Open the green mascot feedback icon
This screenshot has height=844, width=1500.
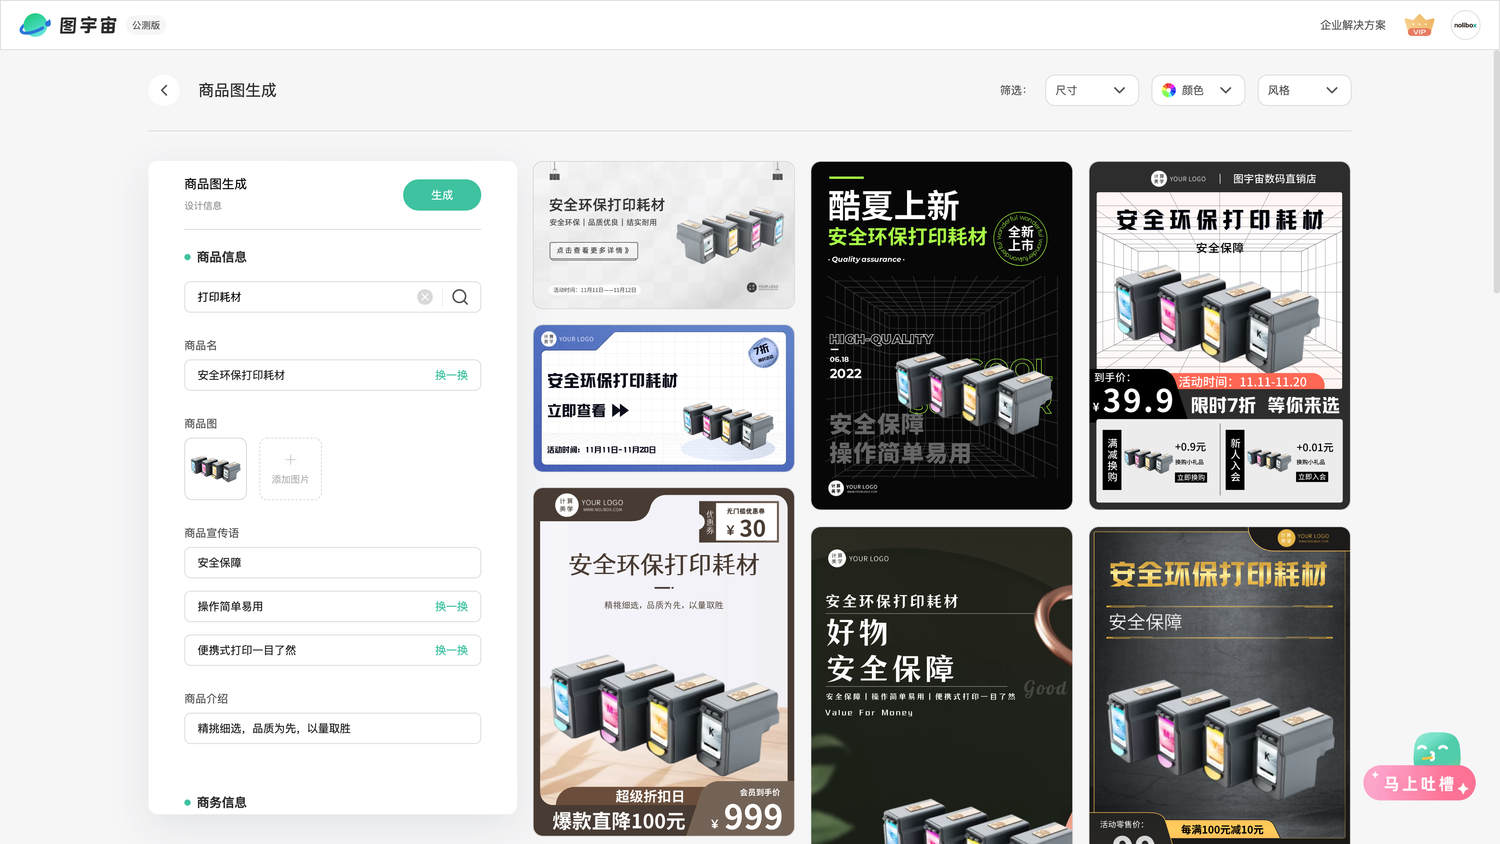click(1437, 750)
